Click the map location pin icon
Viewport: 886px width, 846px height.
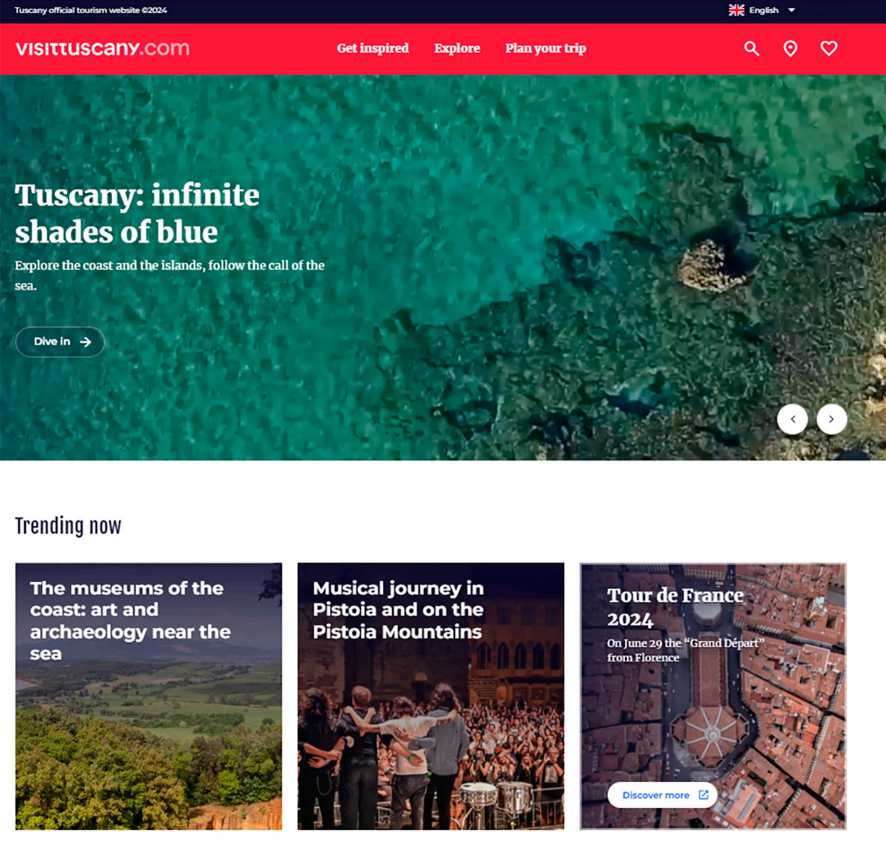click(x=791, y=49)
